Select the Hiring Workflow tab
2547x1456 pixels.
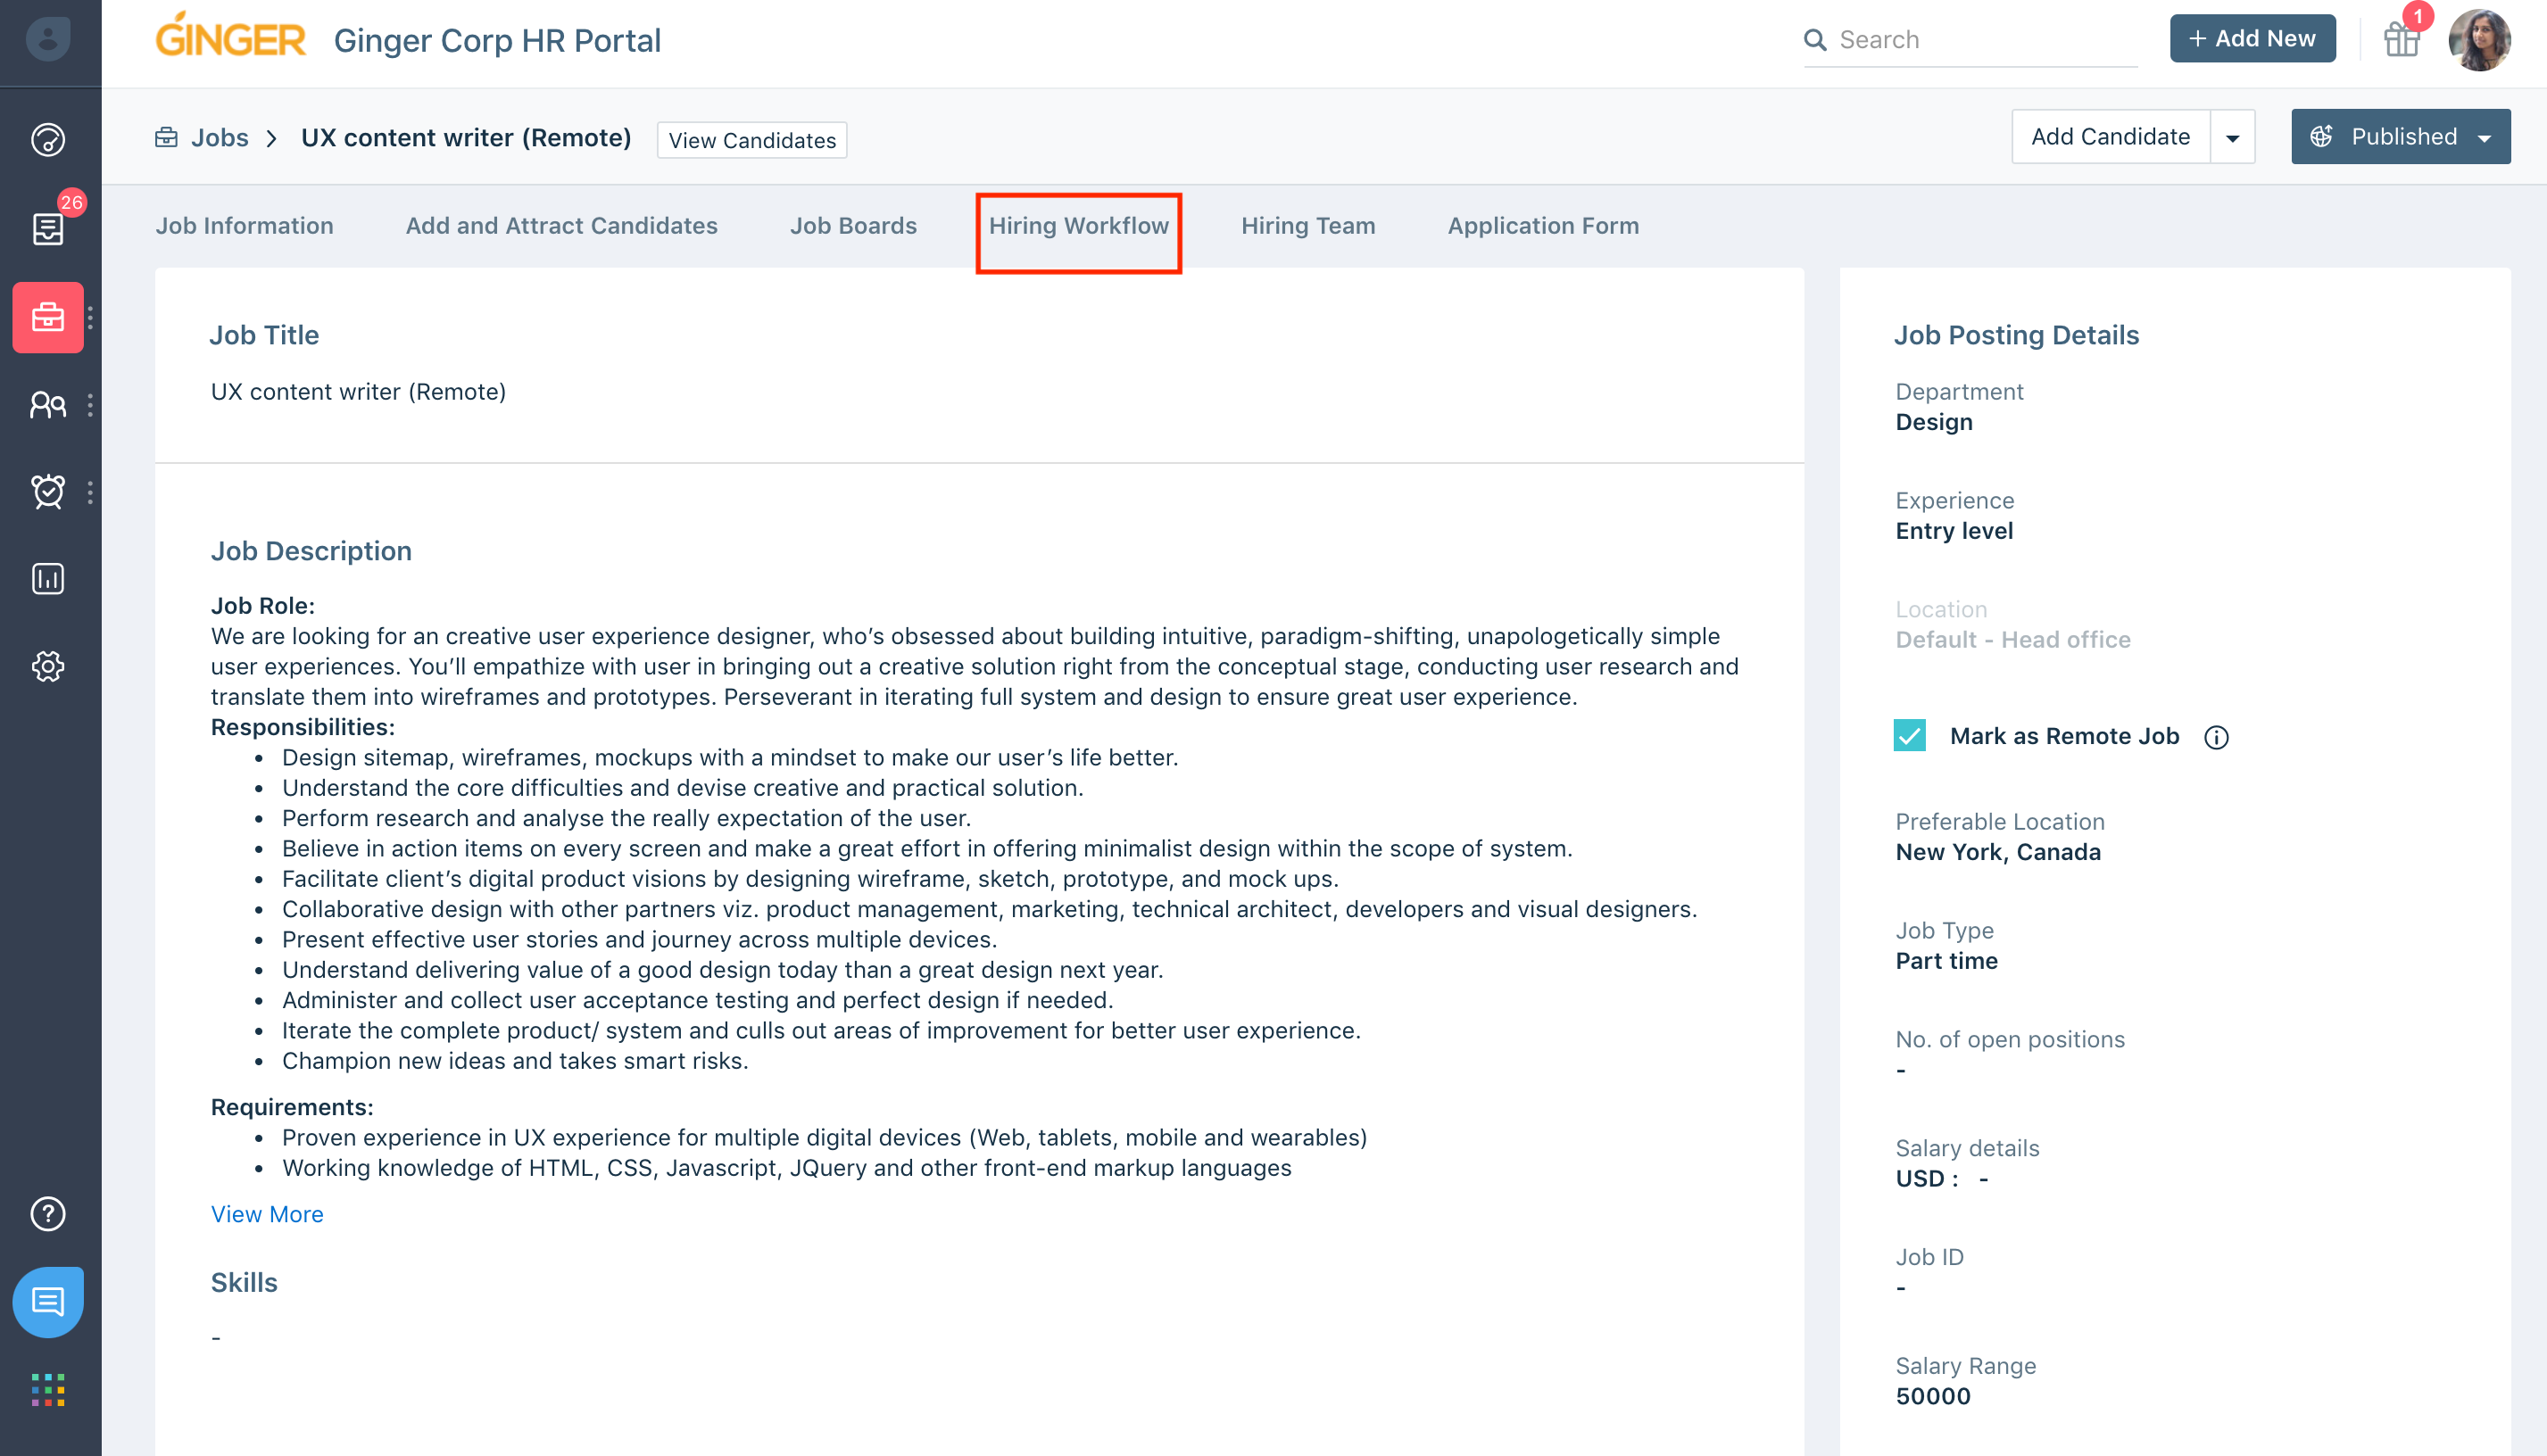pyautogui.click(x=1078, y=226)
